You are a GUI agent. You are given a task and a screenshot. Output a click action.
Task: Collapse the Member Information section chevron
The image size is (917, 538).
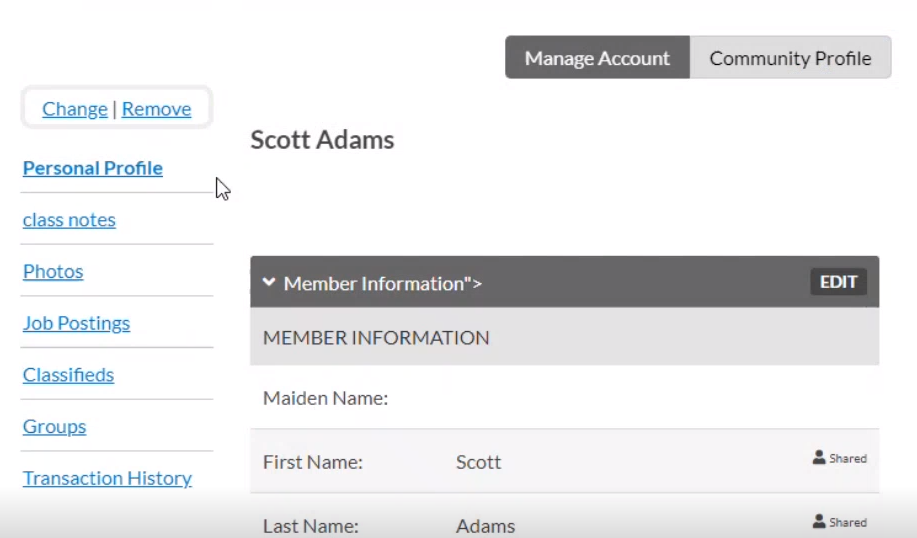click(268, 283)
